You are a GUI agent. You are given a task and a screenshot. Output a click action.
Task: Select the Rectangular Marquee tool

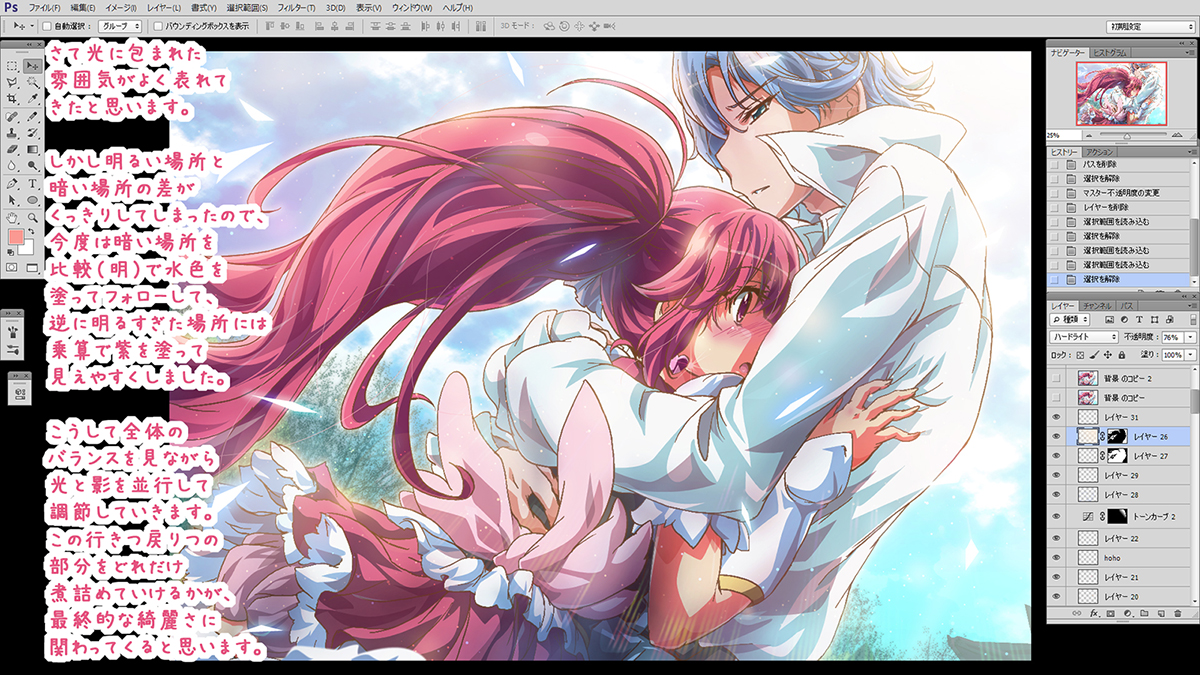point(12,66)
